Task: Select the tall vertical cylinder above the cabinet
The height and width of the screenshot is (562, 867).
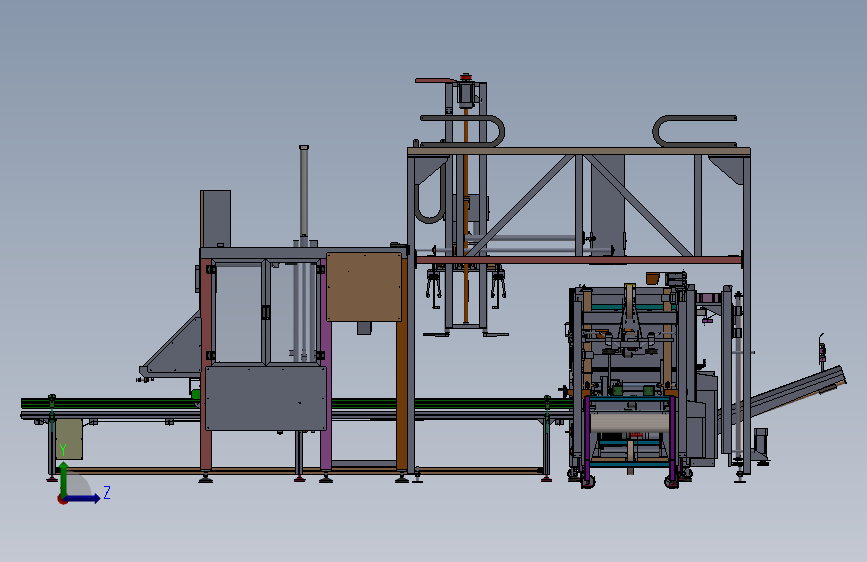Action: tap(304, 192)
